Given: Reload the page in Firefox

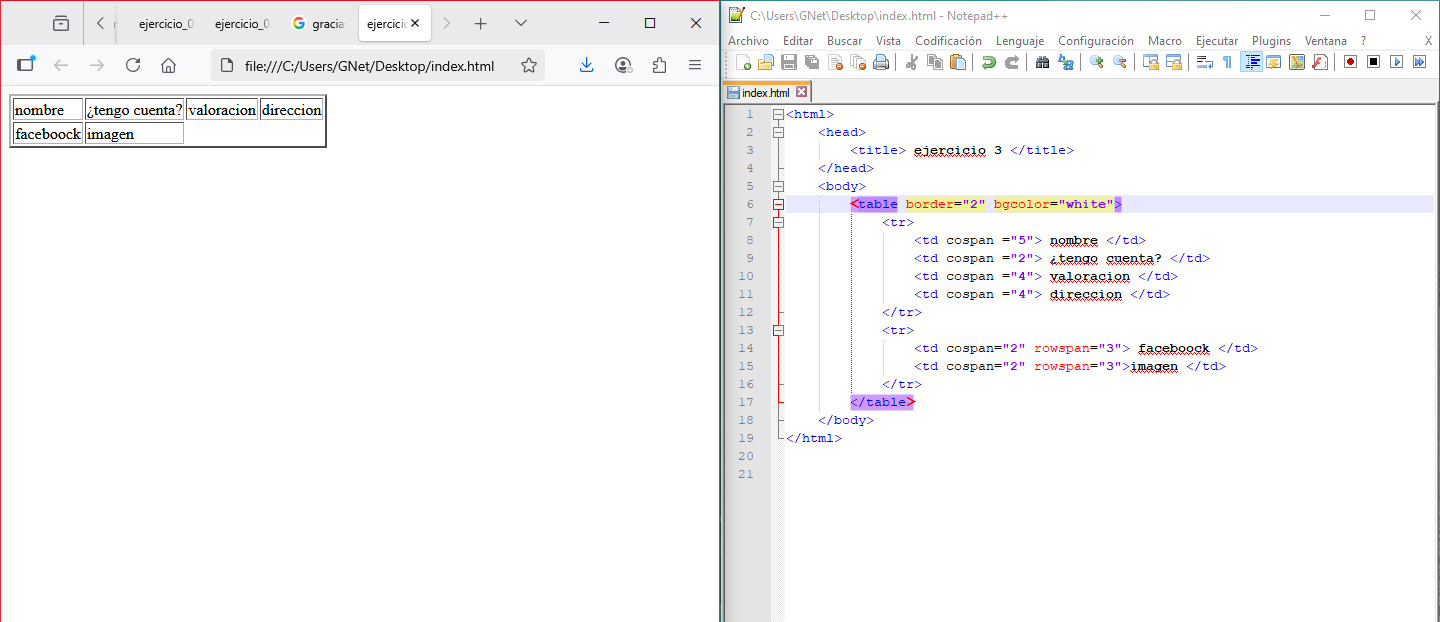Looking at the screenshot, I should [133, 65].
